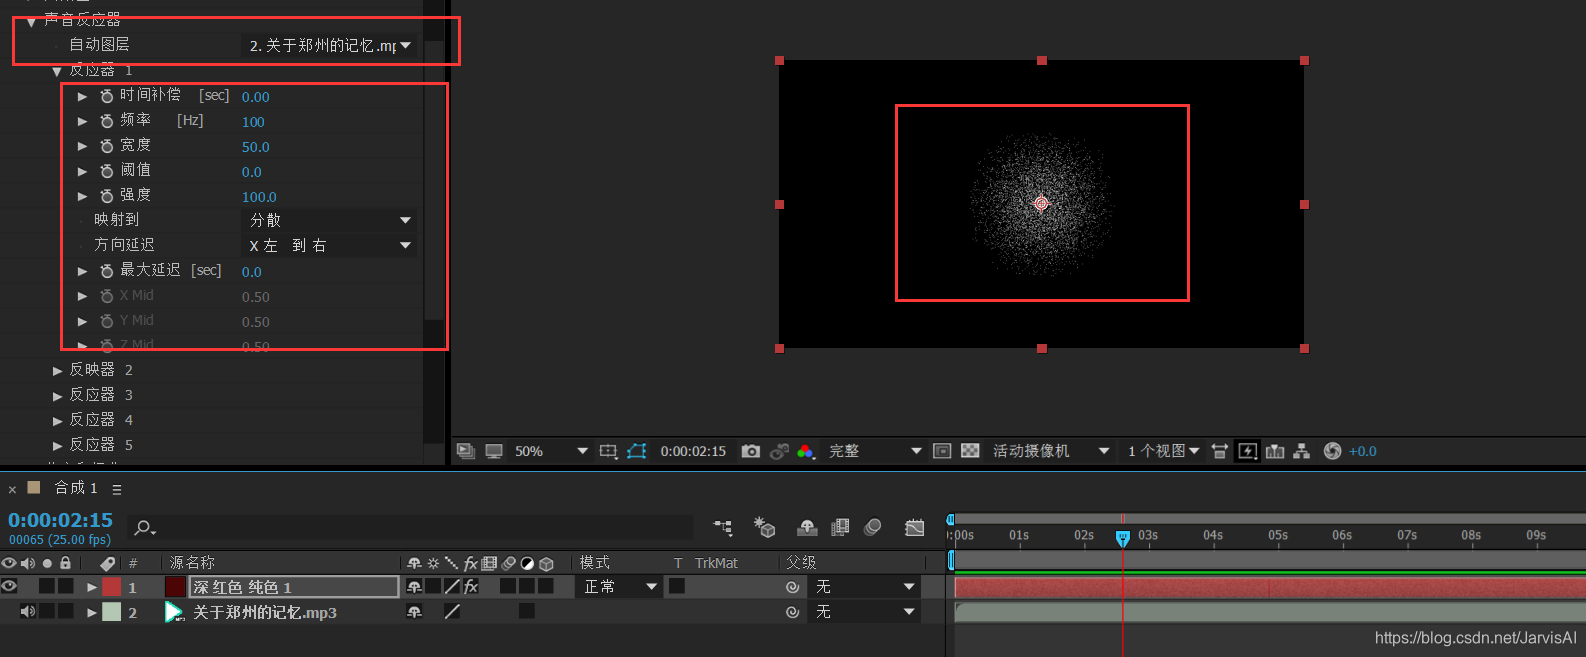Open the composition mini-flowchart in timeline
The width and height of the screenshot is (1586, 657).
tap(723, 527)
